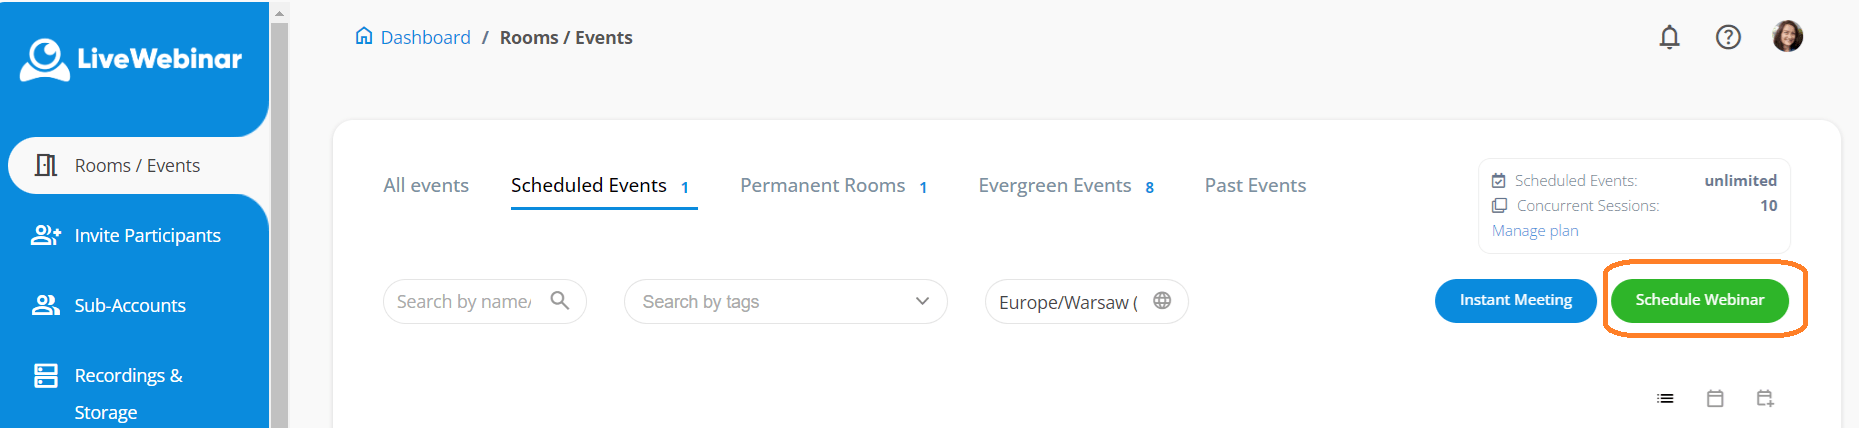
Task: Click the timezone globe icon
Action: coord(1162,301)
